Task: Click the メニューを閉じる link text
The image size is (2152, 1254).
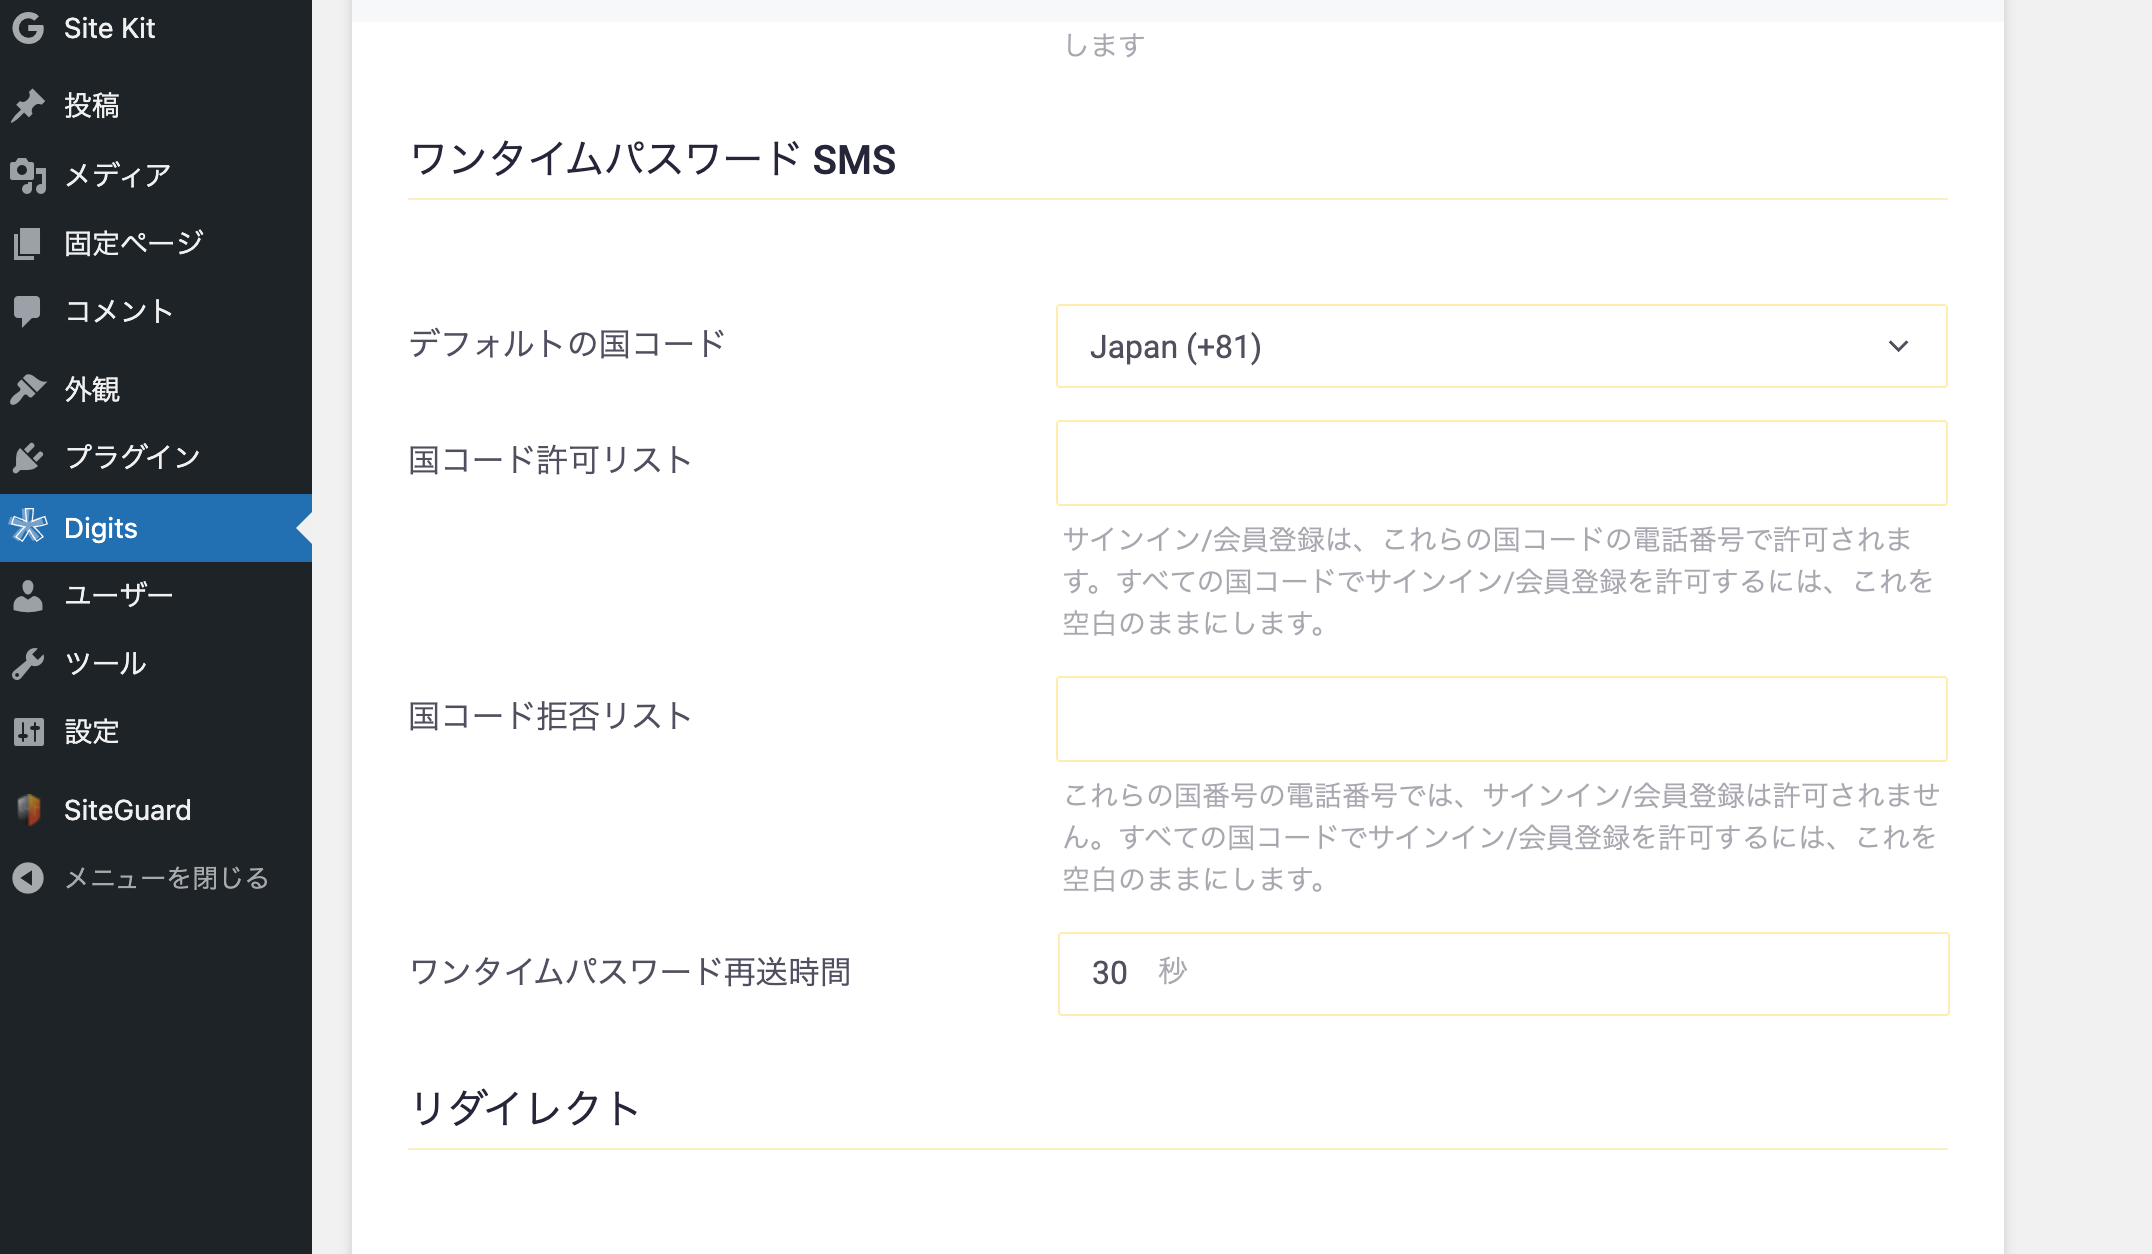Action: 167,878
